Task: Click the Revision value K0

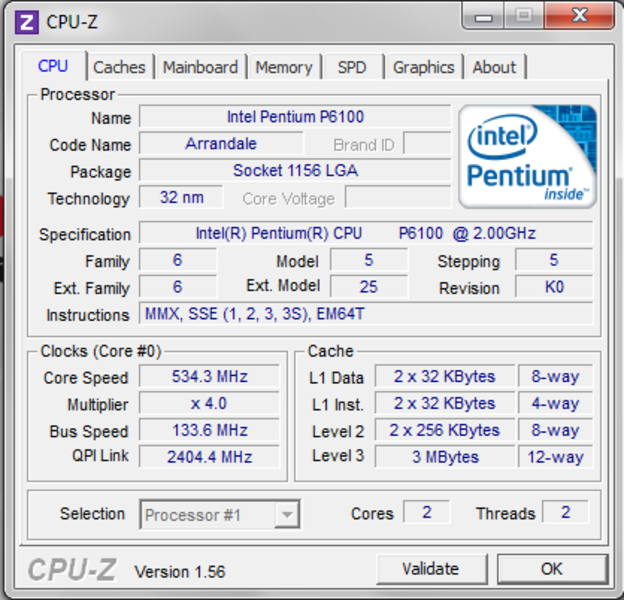Action: pyautogui.click(x=554, y=287)
